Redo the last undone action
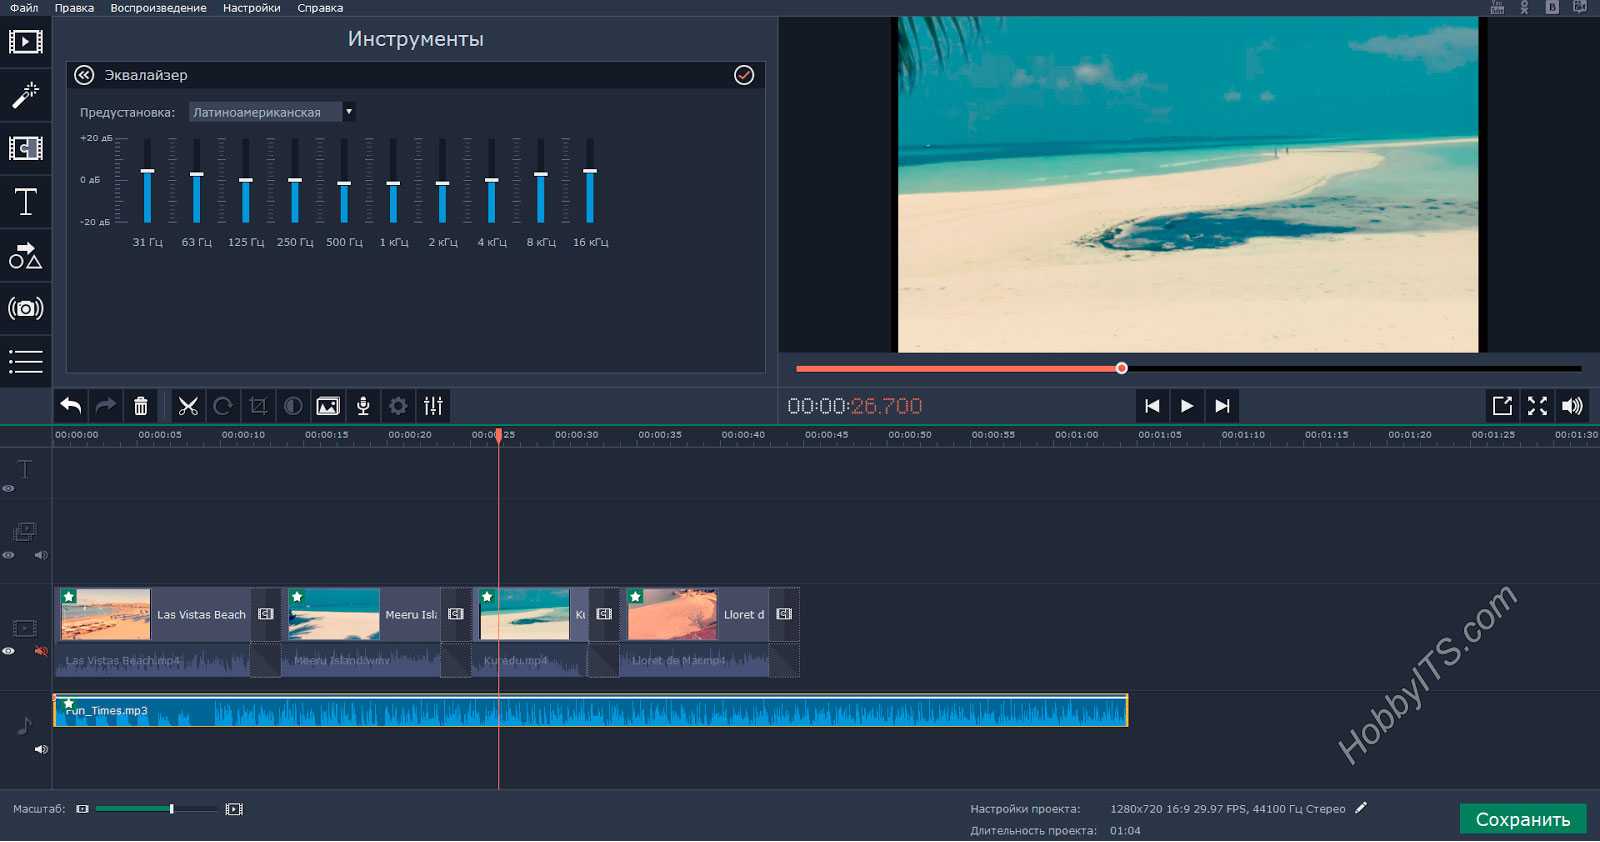This screenshot has width=1600, height=842. click(x=105, y=406)
